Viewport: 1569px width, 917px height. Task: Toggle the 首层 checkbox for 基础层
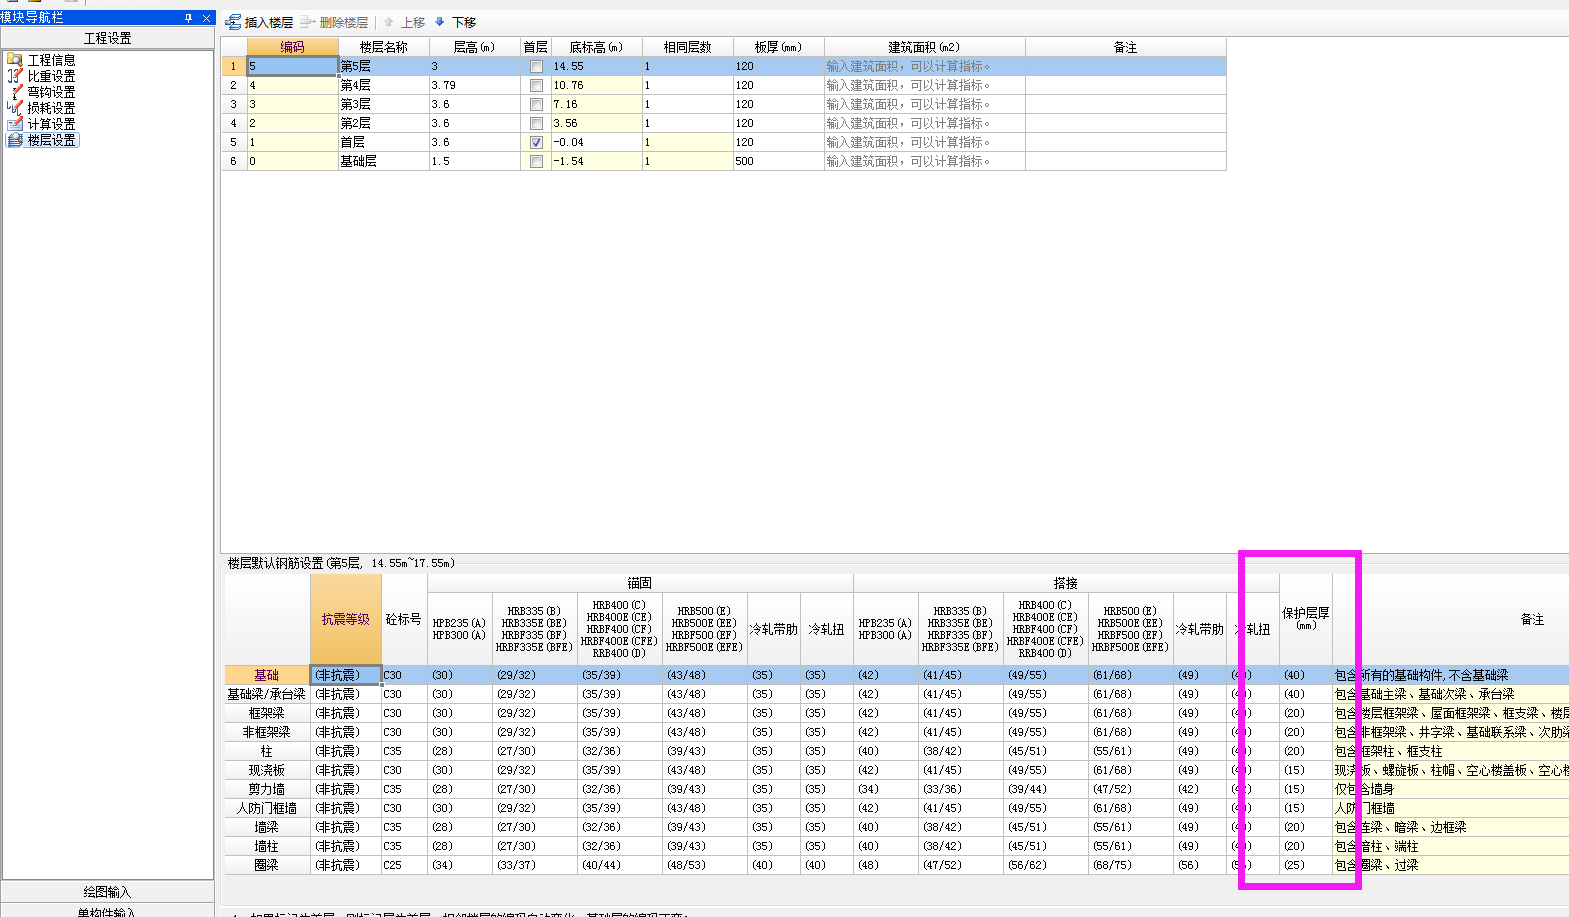click(x=536, y=162)
